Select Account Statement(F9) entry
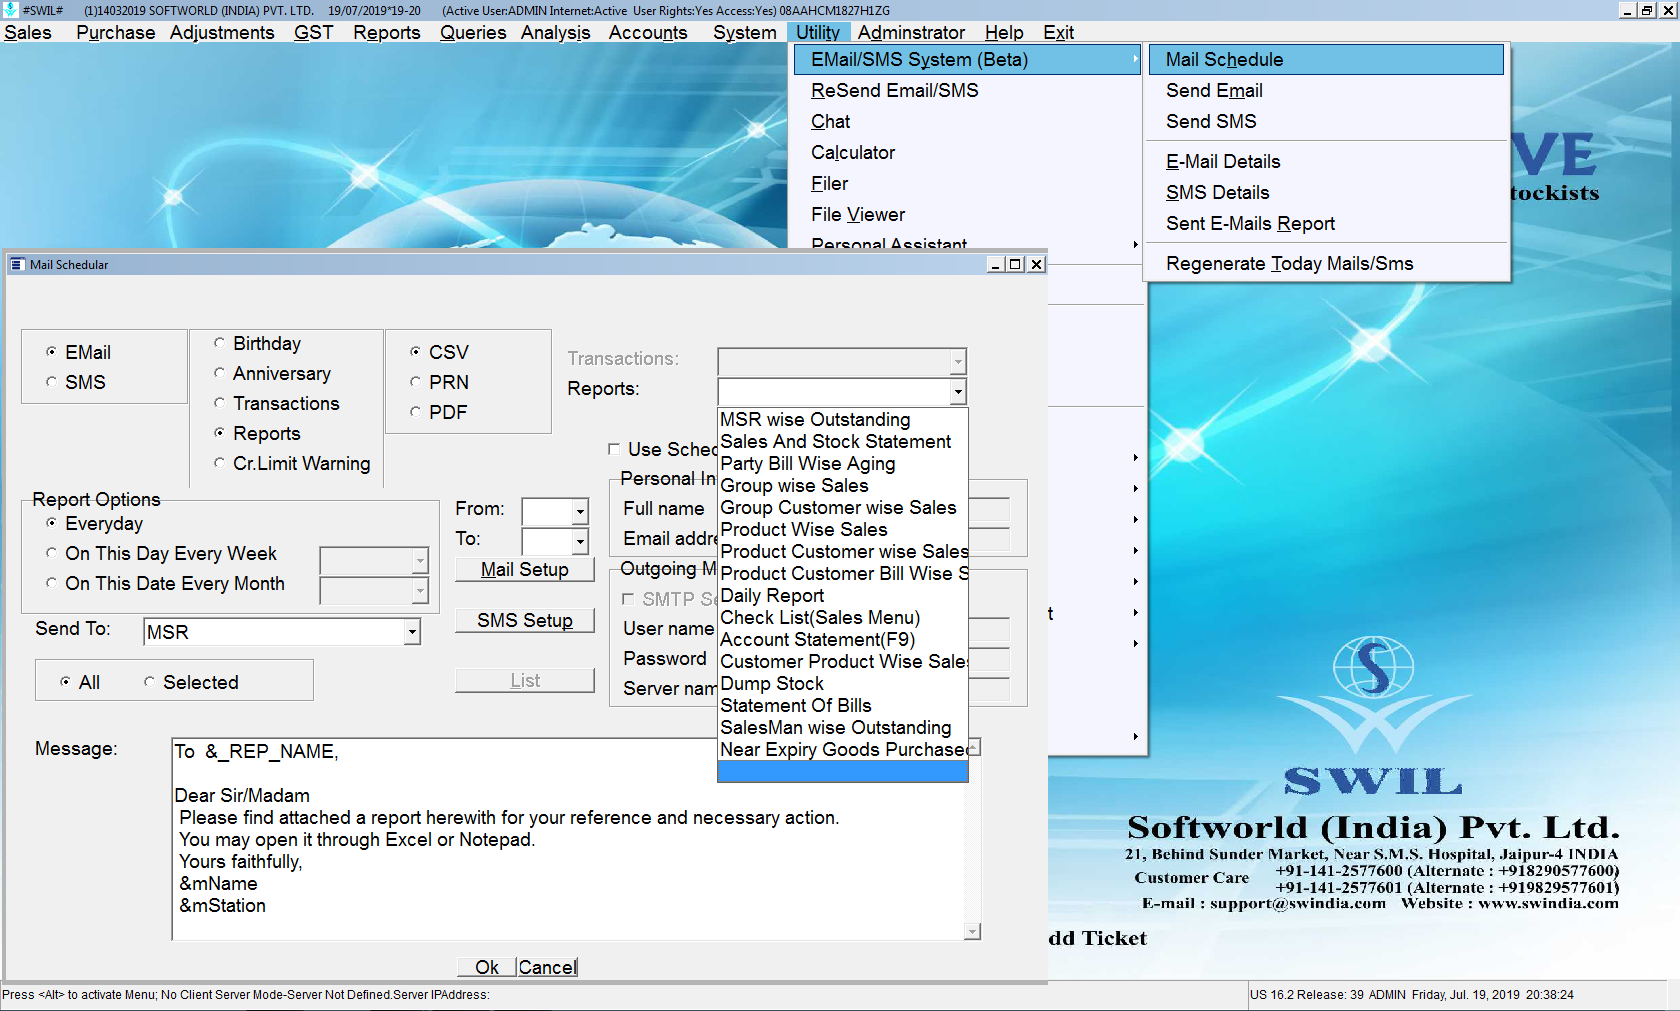The width and height of the screenshot is (1680, 1011). 843,640
